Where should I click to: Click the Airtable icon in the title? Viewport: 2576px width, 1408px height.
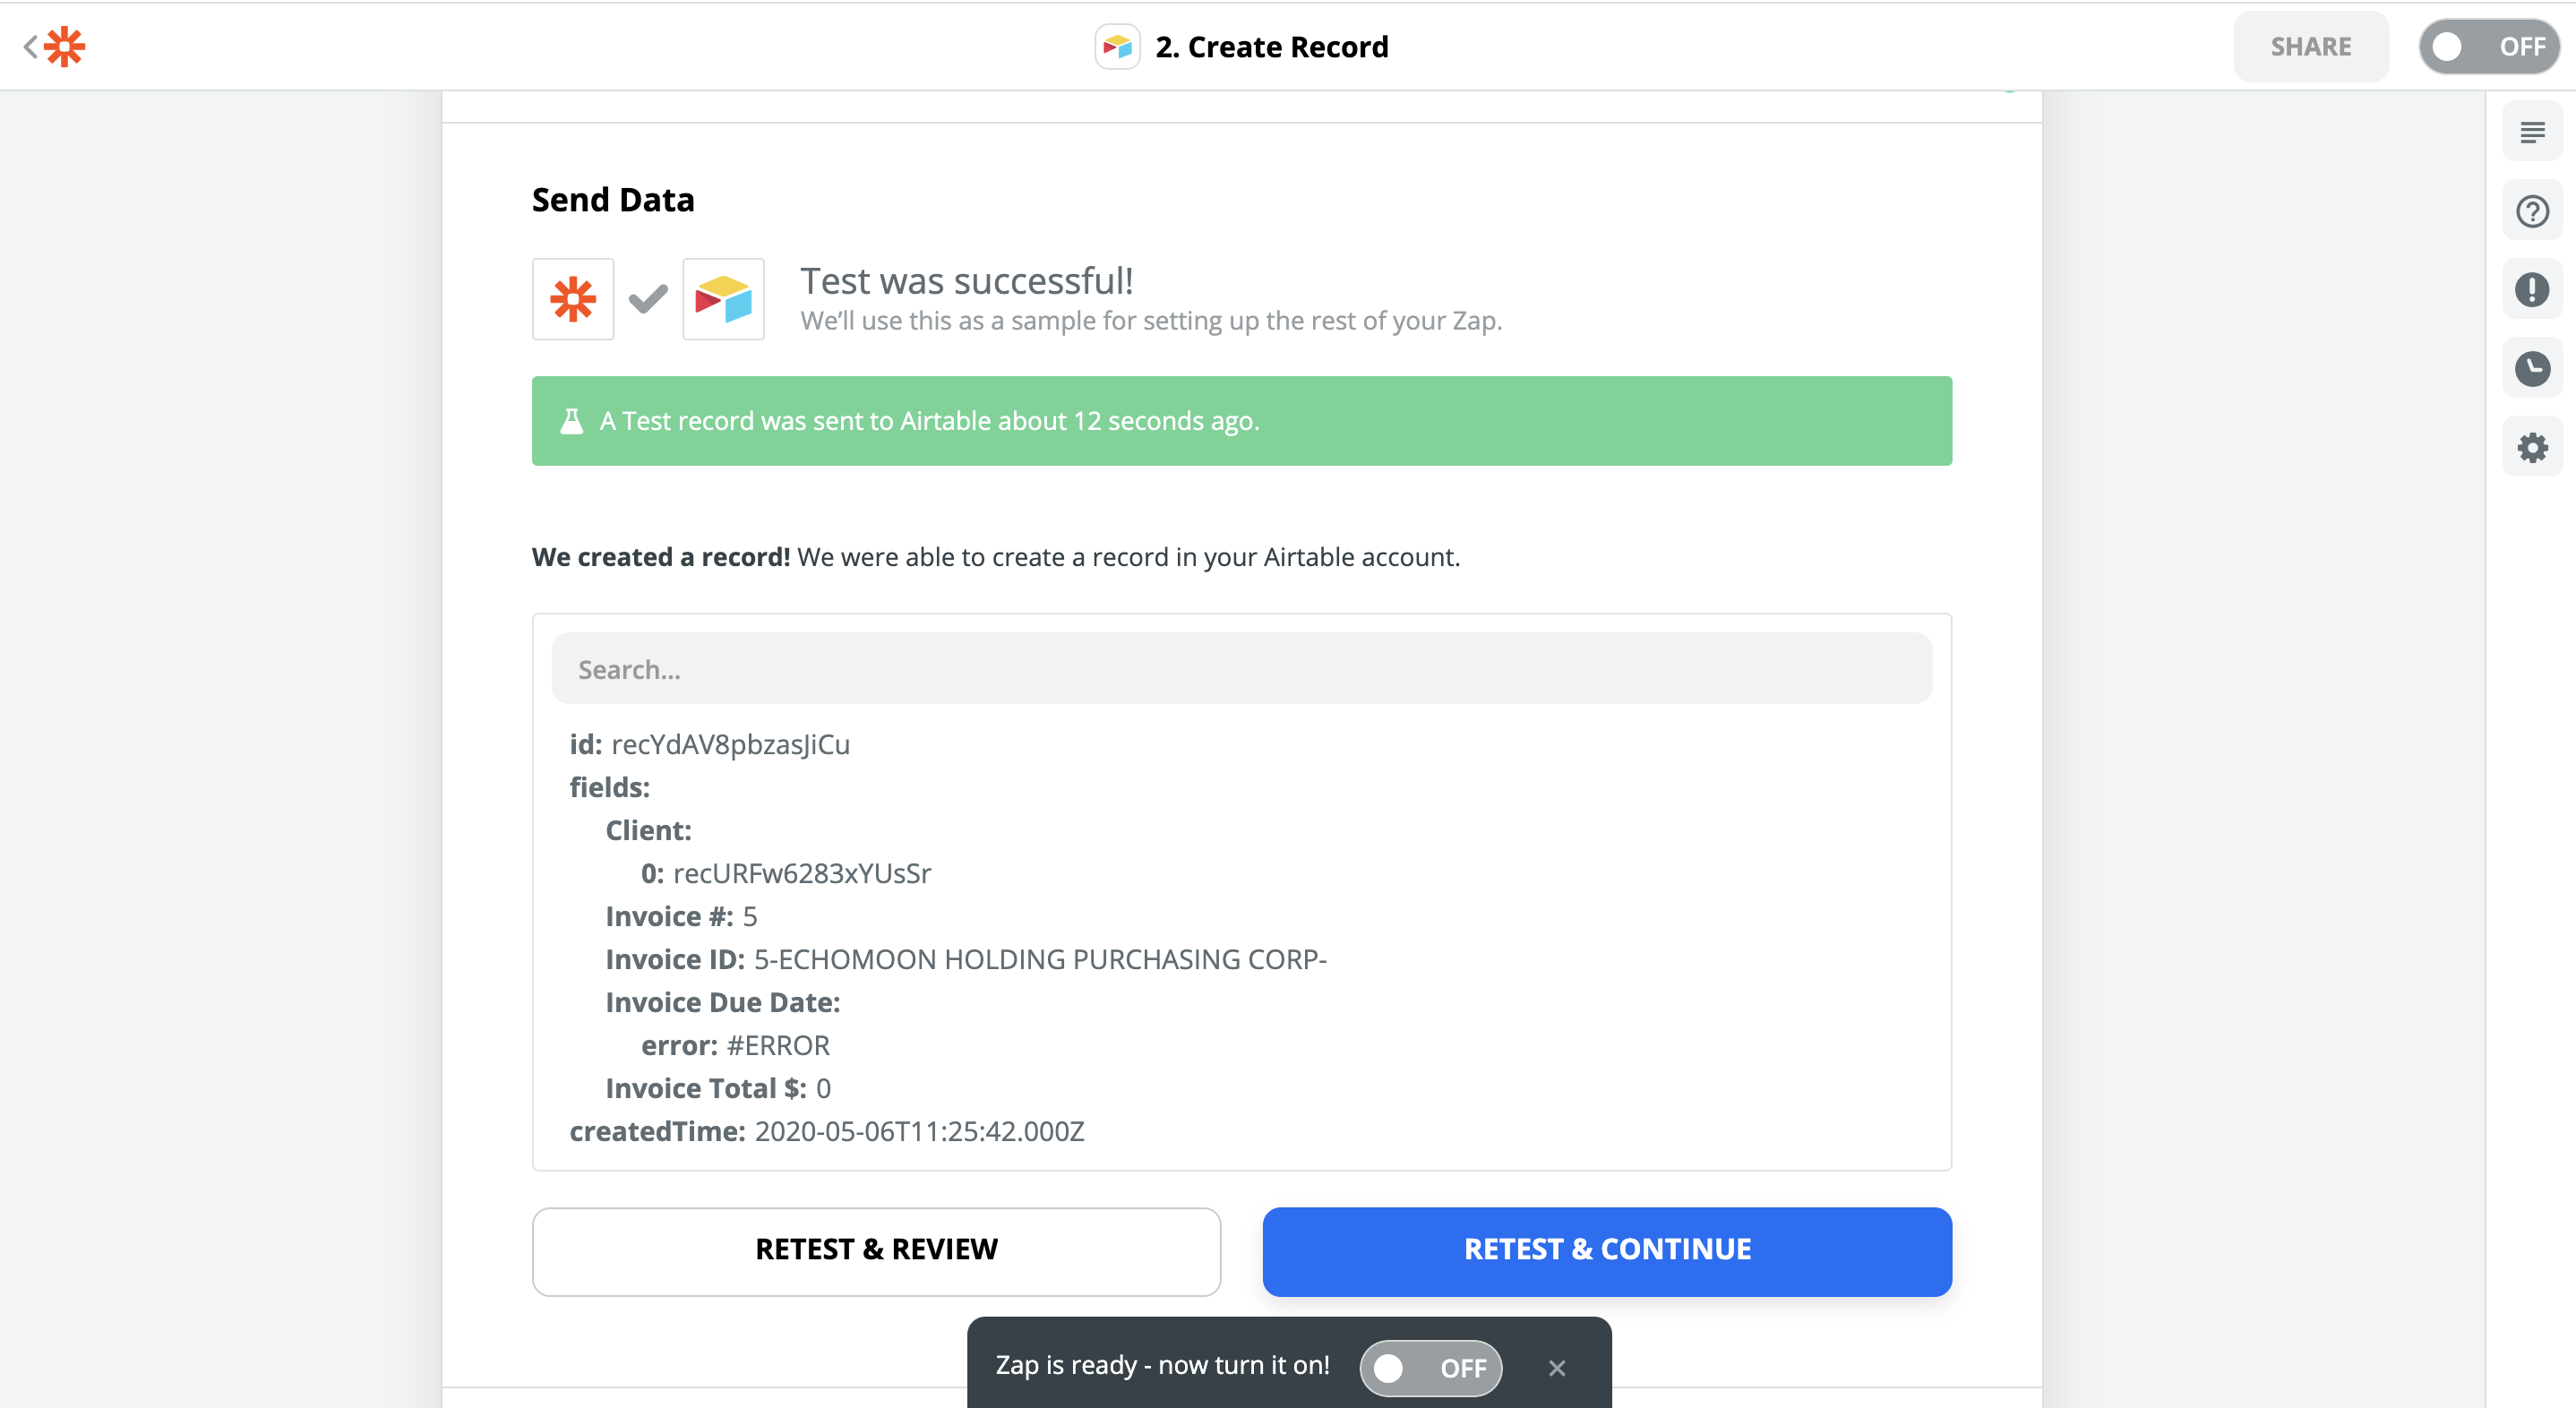1116,47
